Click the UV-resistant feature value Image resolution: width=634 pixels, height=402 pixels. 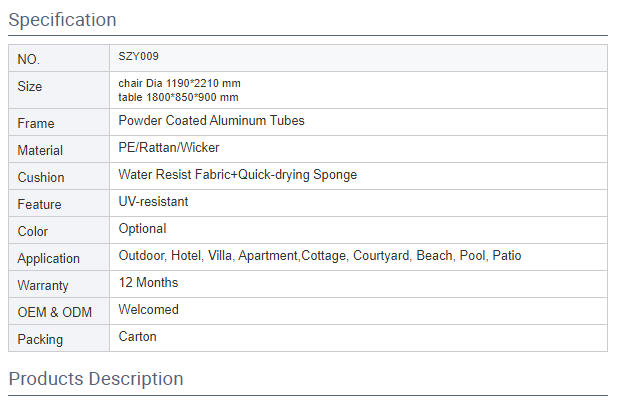click(153, 202)
